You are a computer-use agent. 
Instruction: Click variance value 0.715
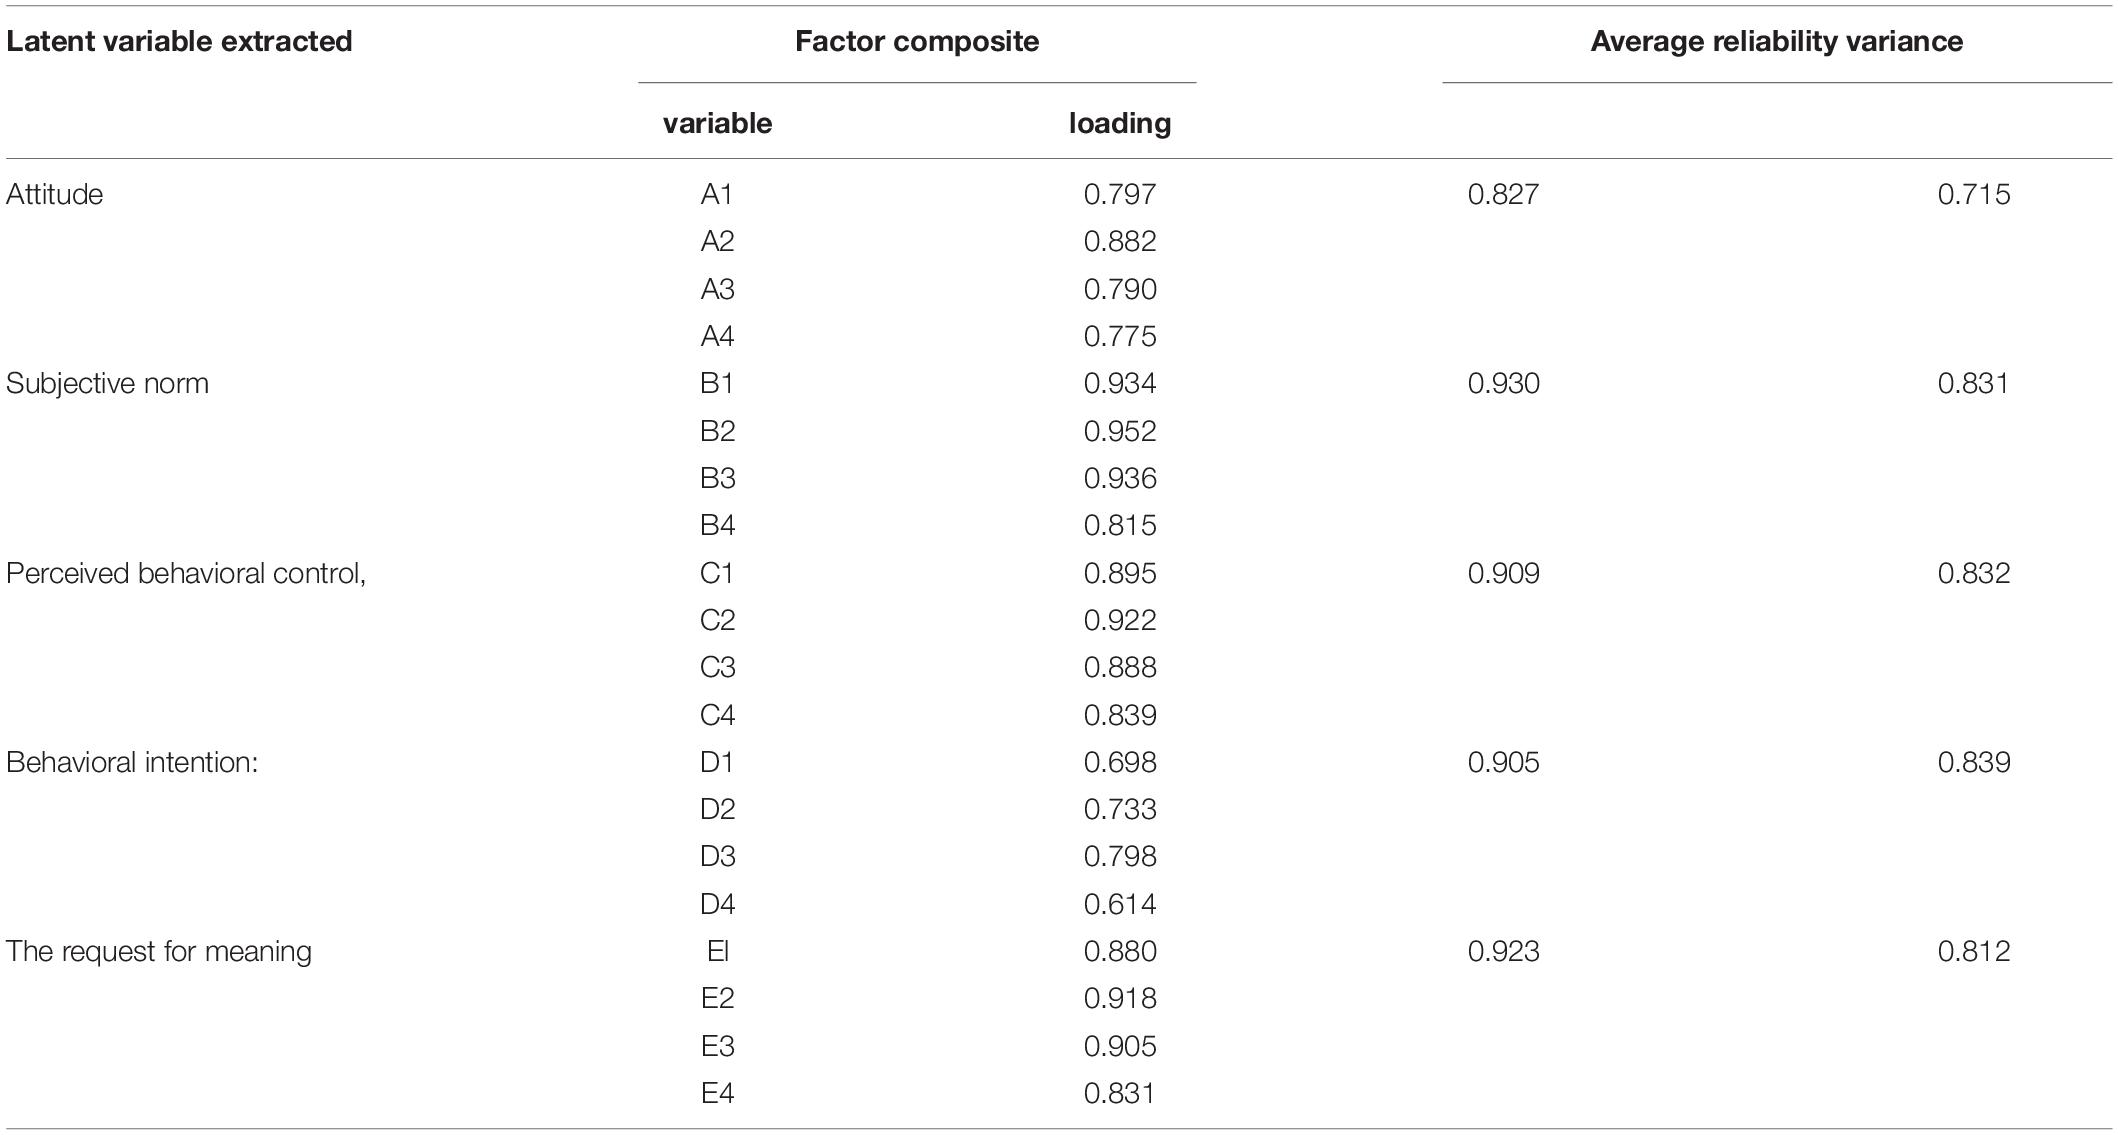click(x=1974, y=194)
